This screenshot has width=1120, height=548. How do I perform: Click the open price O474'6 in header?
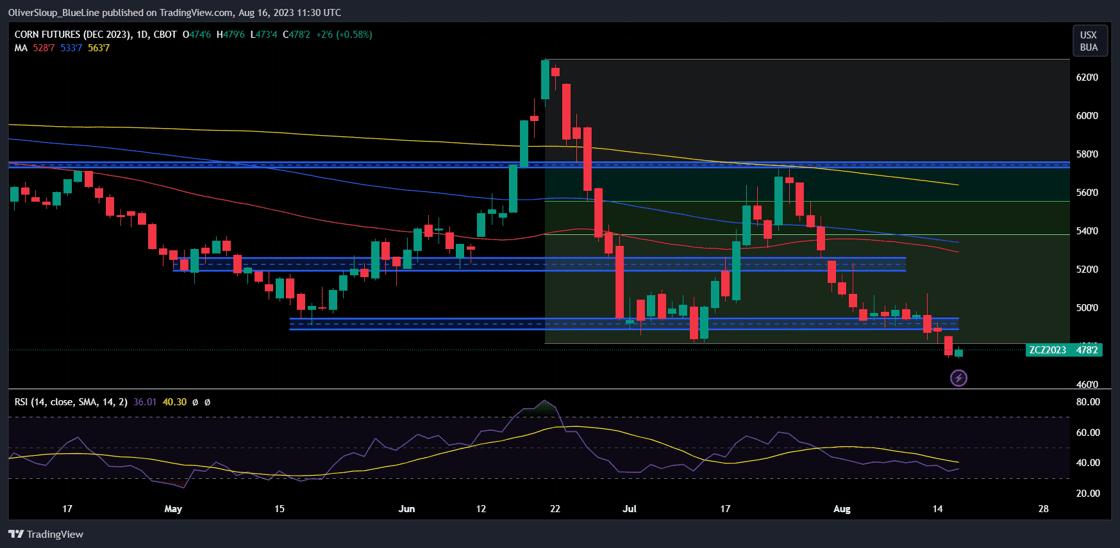coord(198,34)
